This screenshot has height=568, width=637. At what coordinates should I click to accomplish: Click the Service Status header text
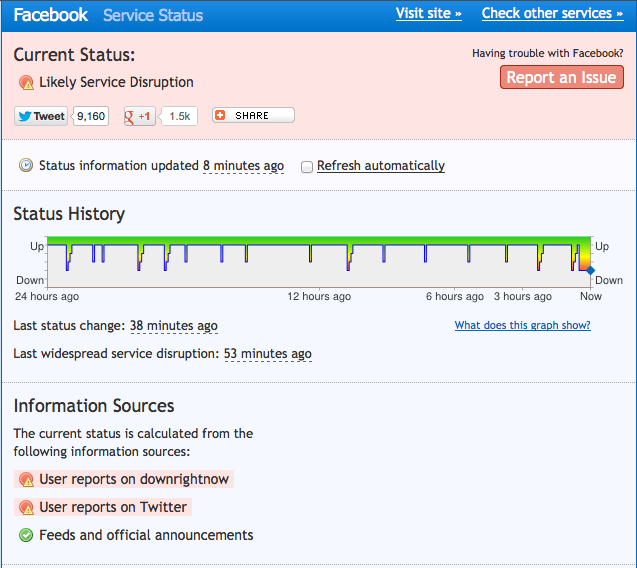pyautogui.click(x=153, y=15)
